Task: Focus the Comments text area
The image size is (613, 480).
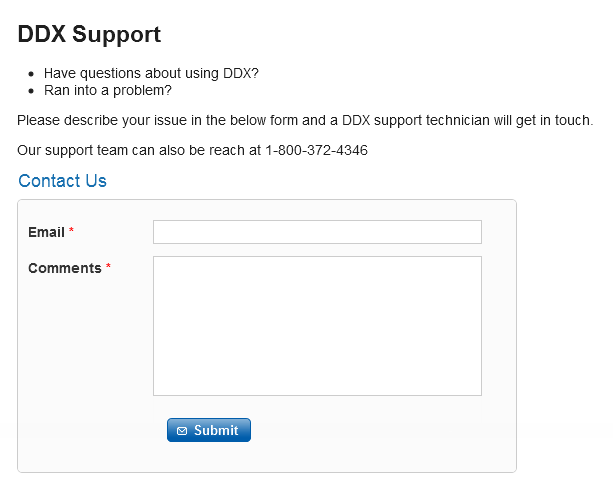Action: point(317,325)
